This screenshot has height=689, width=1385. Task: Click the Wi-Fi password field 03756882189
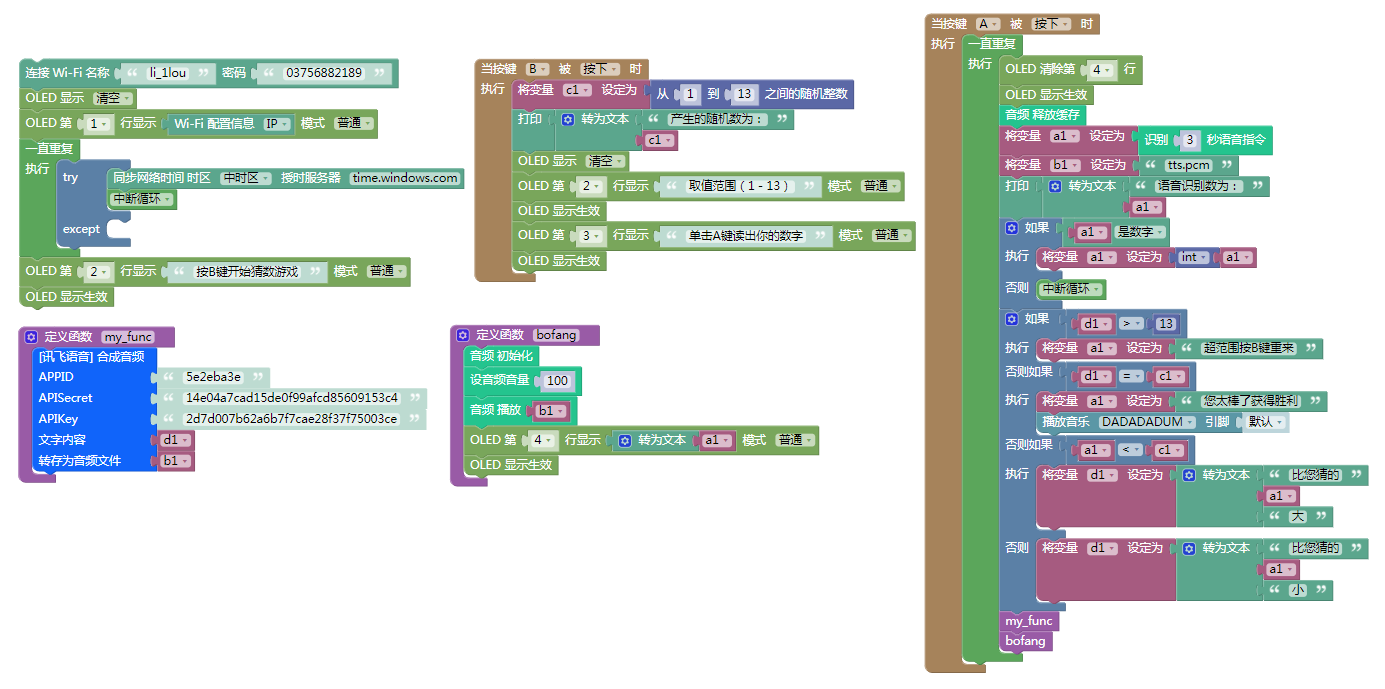324,73
